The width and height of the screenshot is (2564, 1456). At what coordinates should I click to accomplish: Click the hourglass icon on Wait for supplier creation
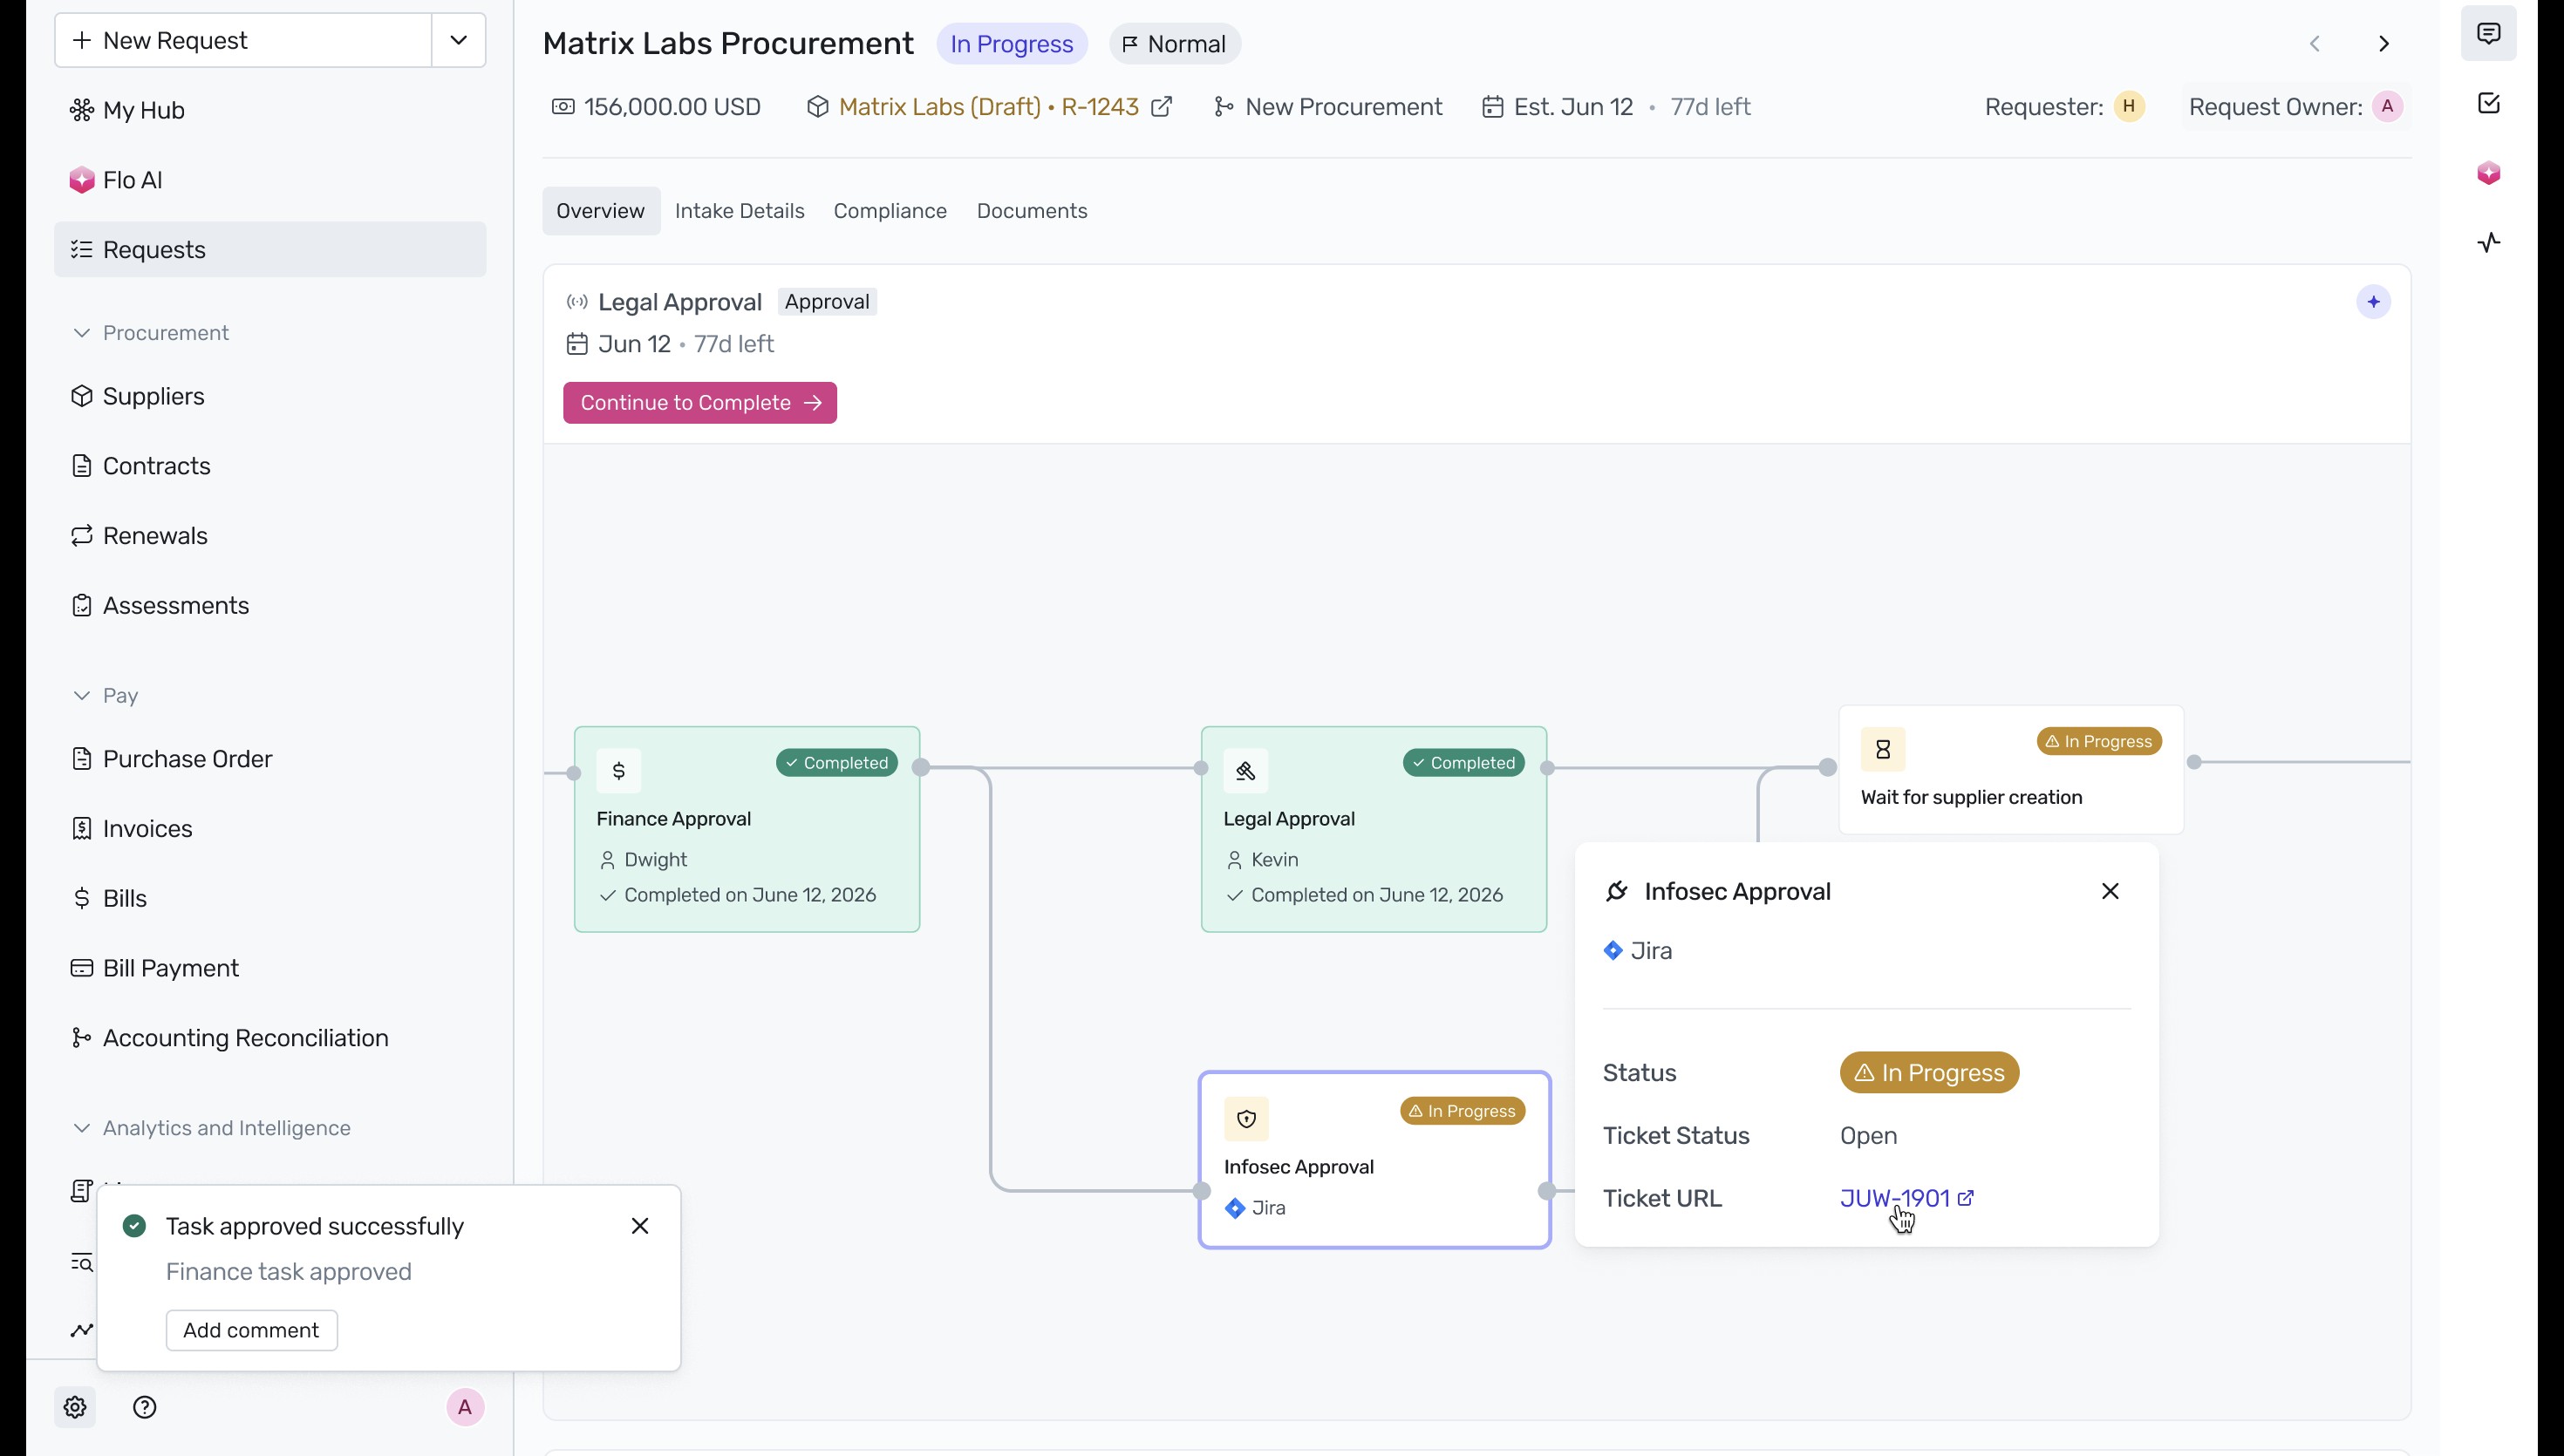point(1883,750)
